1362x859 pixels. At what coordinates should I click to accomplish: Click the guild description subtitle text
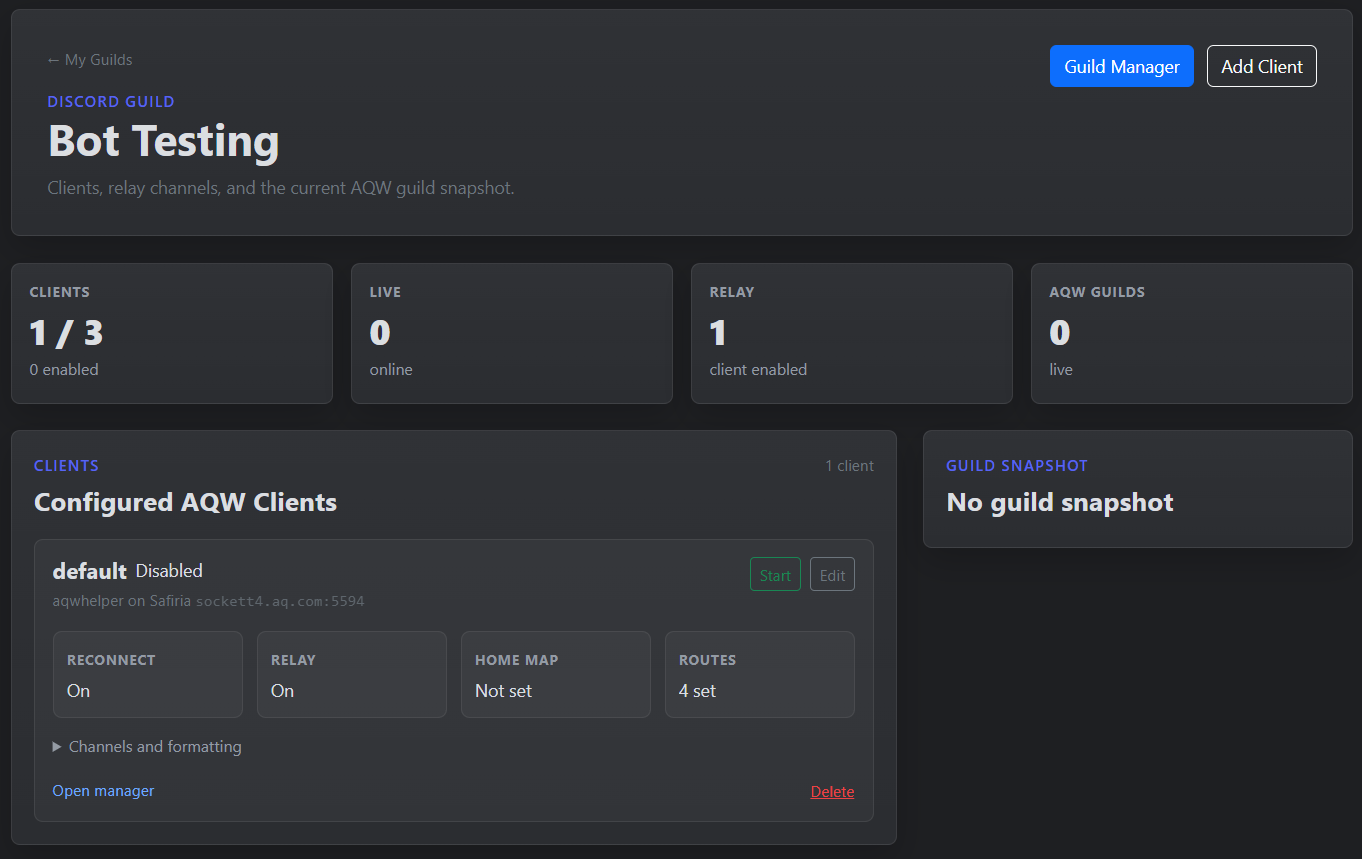[x=281, y=188]
